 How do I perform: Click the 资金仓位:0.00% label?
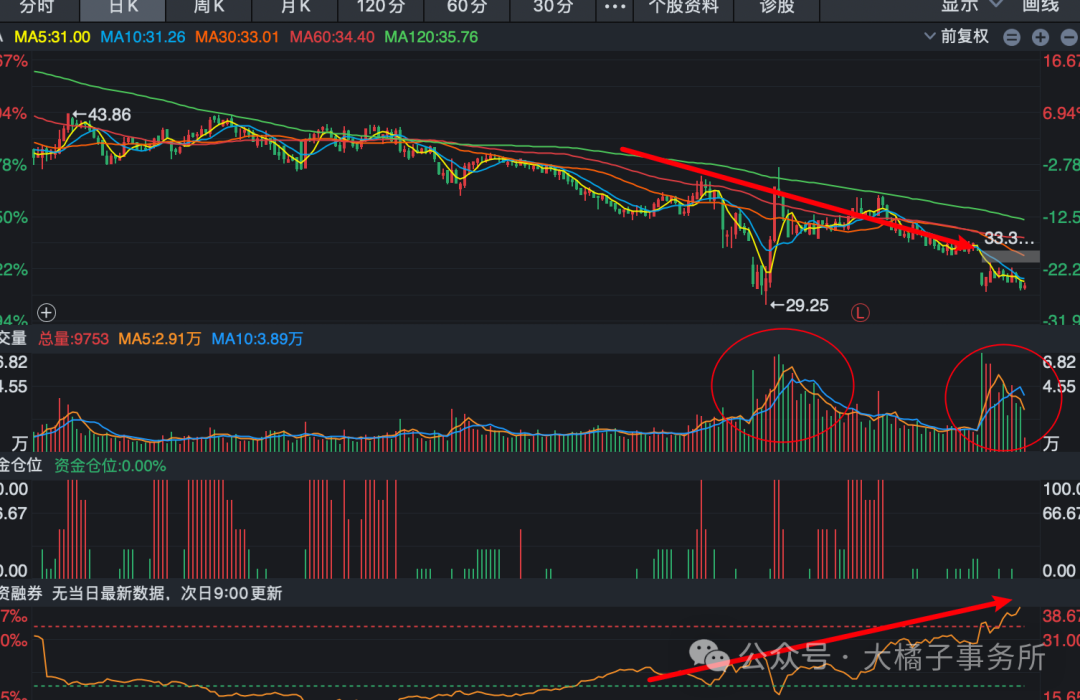[110, 466]
